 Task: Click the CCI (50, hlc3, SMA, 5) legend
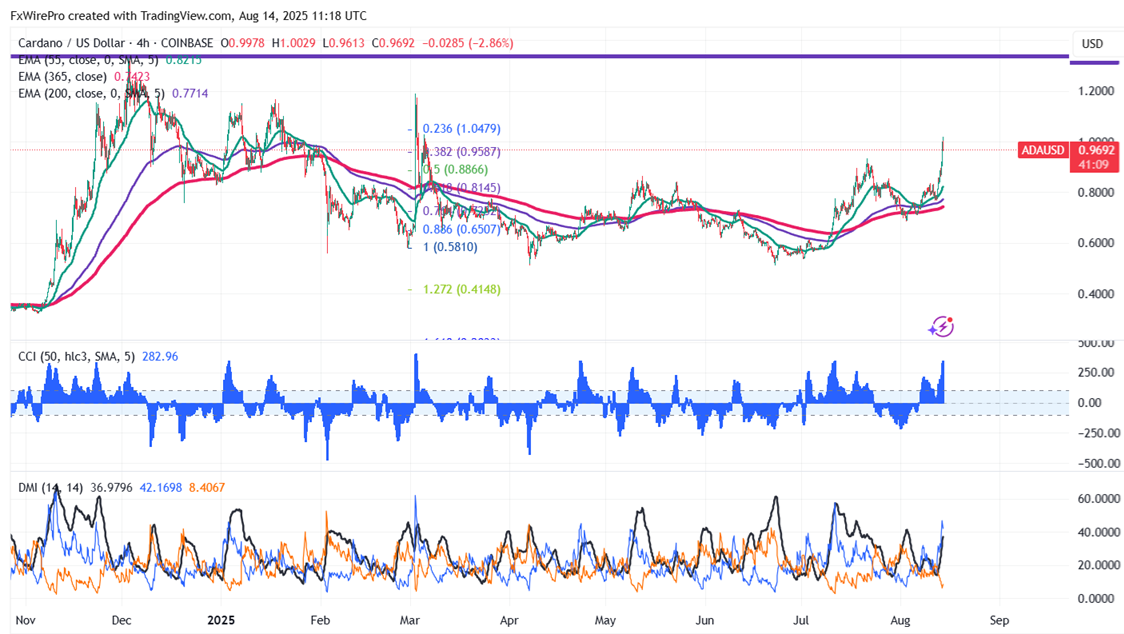coord(76,356)
